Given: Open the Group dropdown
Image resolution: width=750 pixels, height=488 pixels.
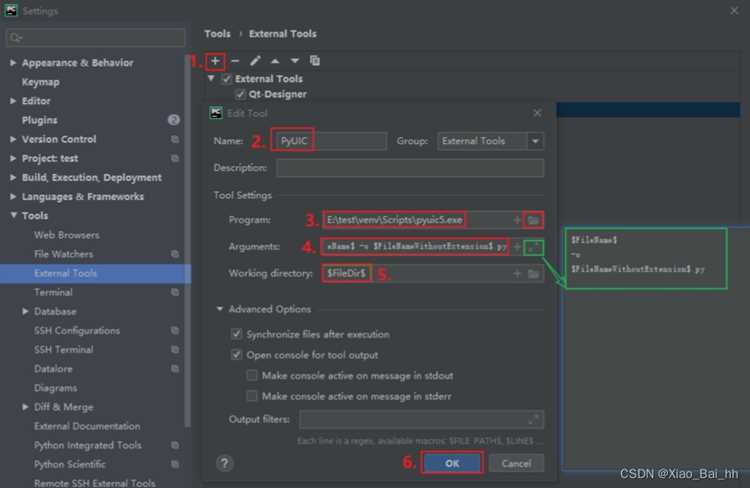Looking at the screenshot, I should 535,141.
